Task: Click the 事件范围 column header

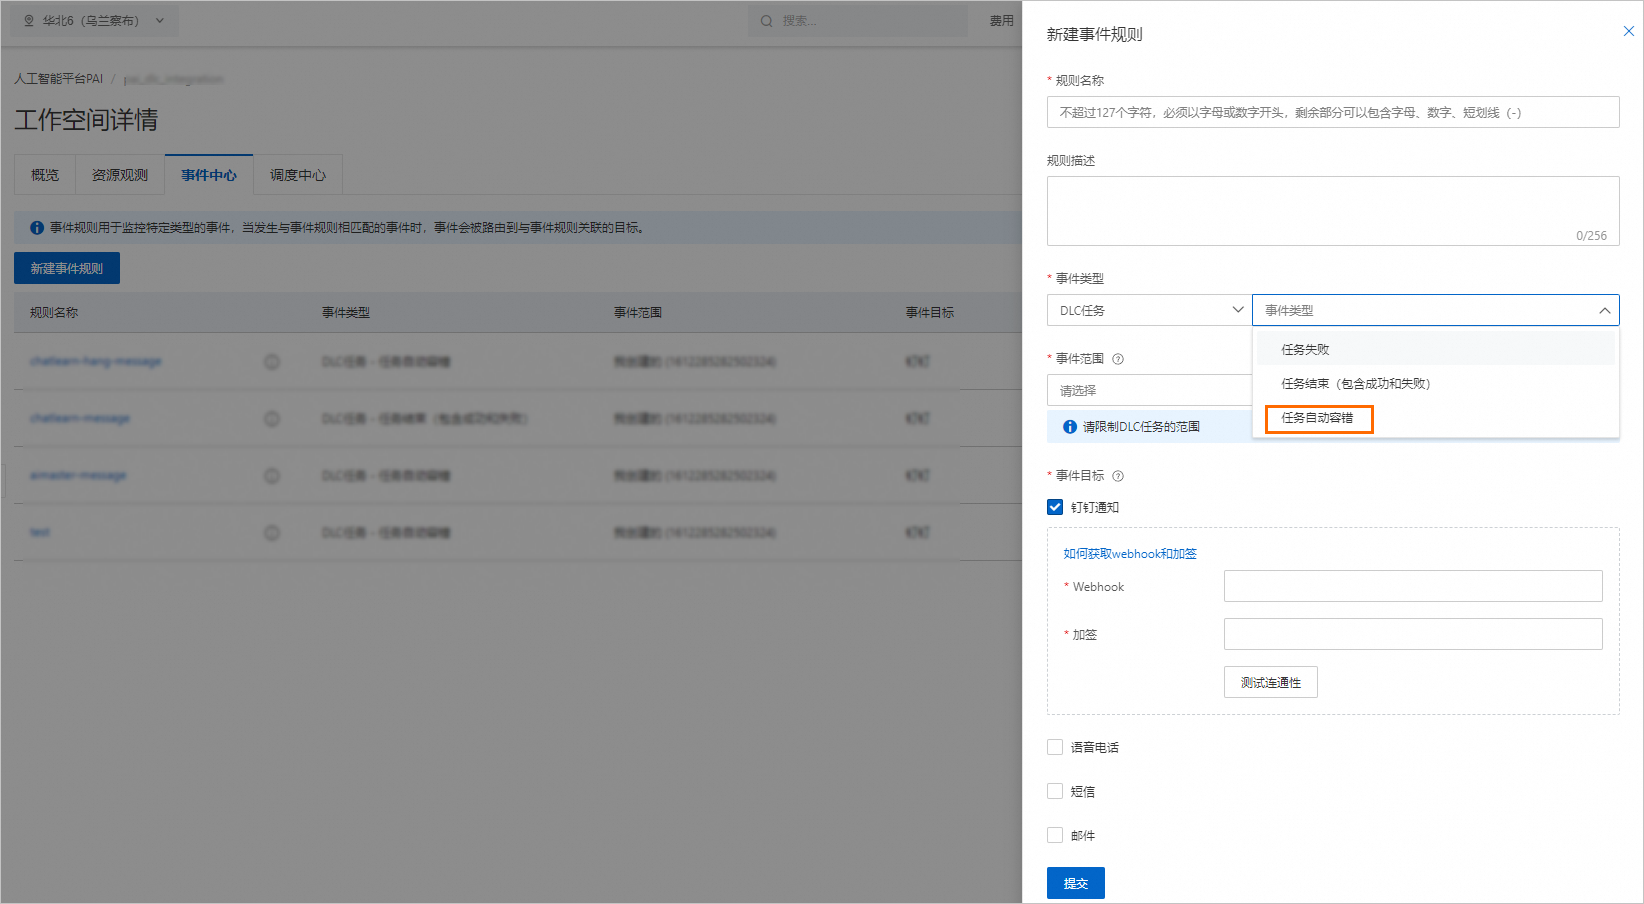Action: [638, 313]
